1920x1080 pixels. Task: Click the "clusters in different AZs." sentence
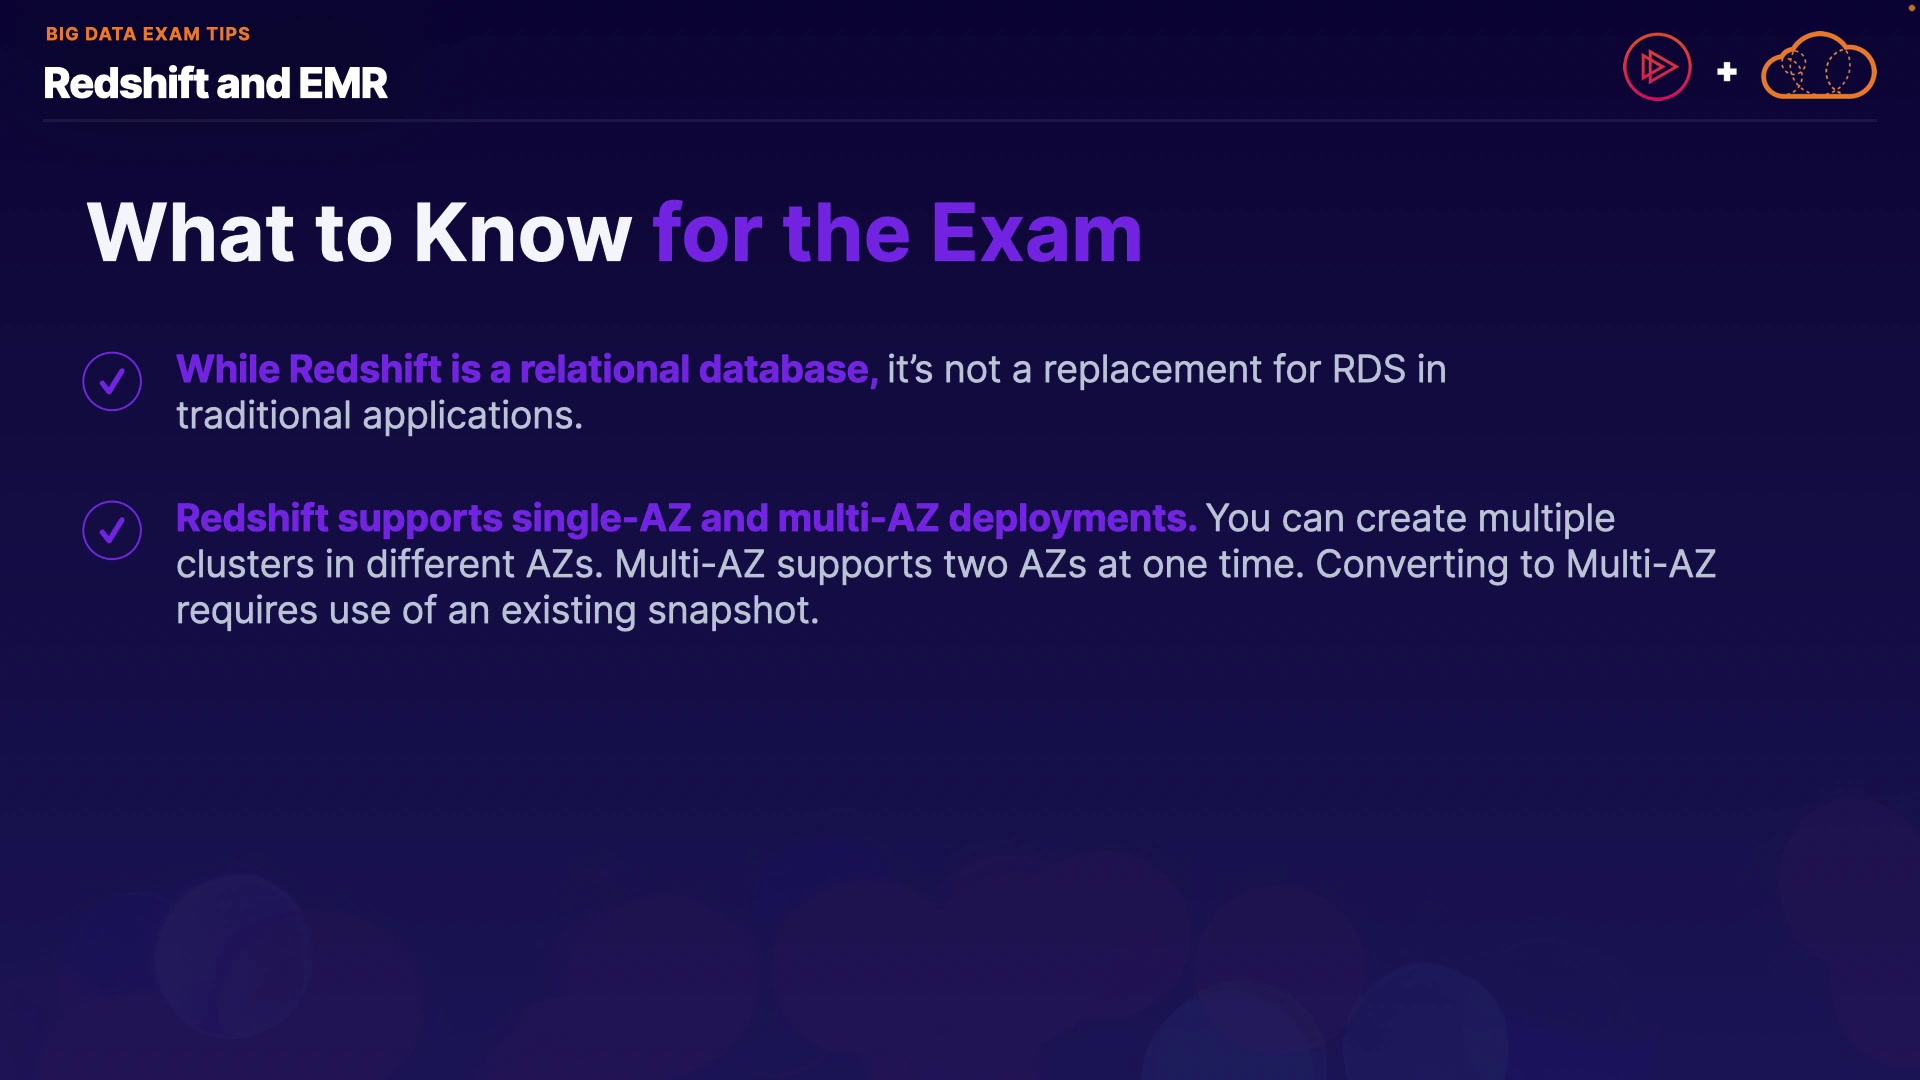tap(389, 565)
